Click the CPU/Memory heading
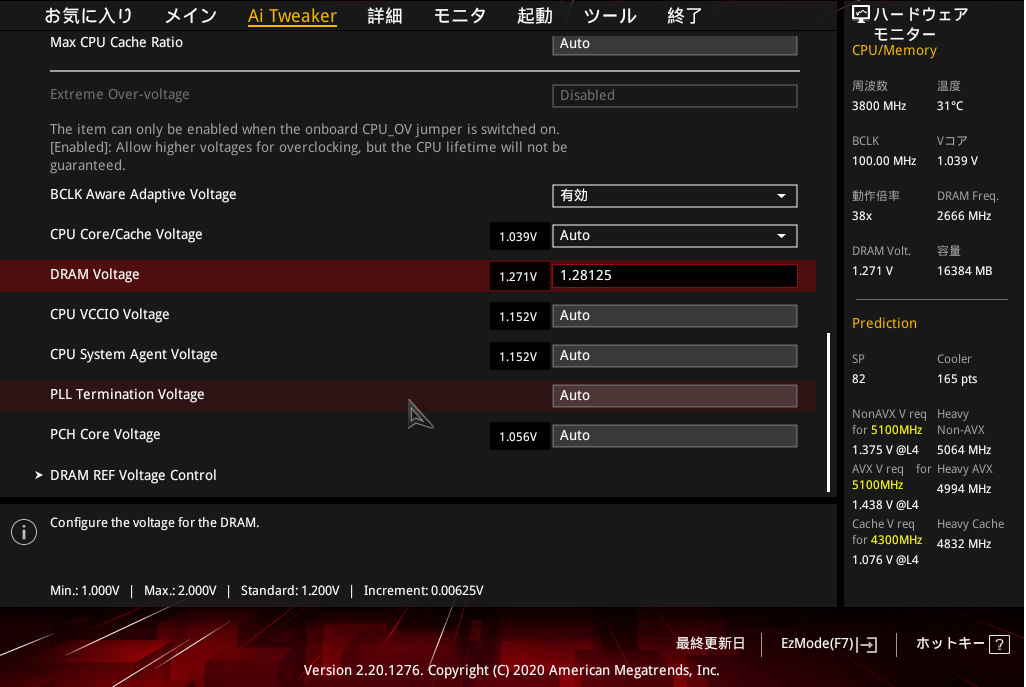The width and height of the screenshot is (1026, 687). 894,50
